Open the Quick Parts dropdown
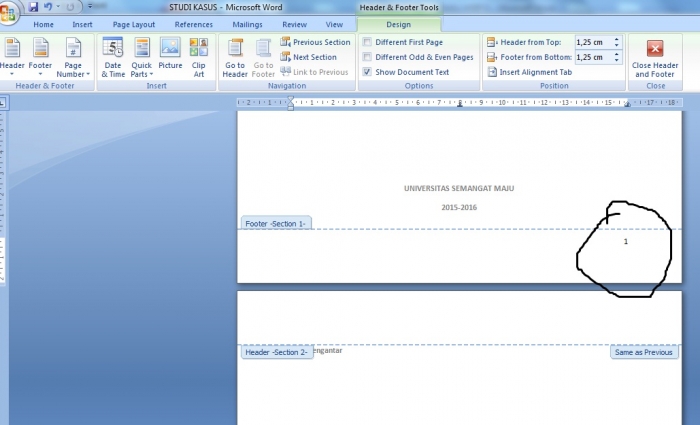The height and width of the screenshot is (425, 700). pos(141,57)
